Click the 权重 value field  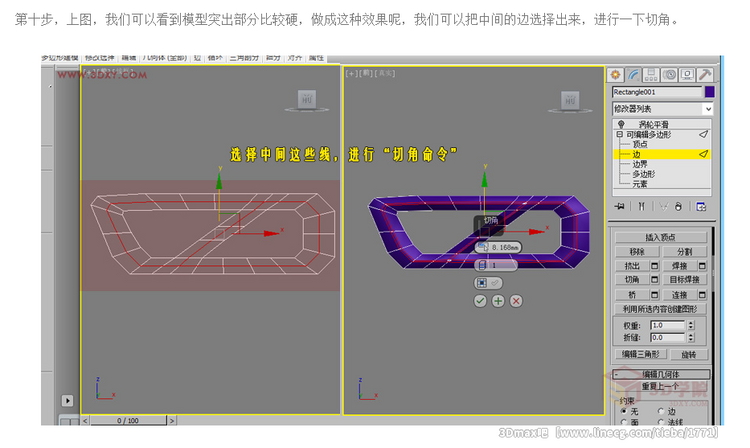point(668,326)
